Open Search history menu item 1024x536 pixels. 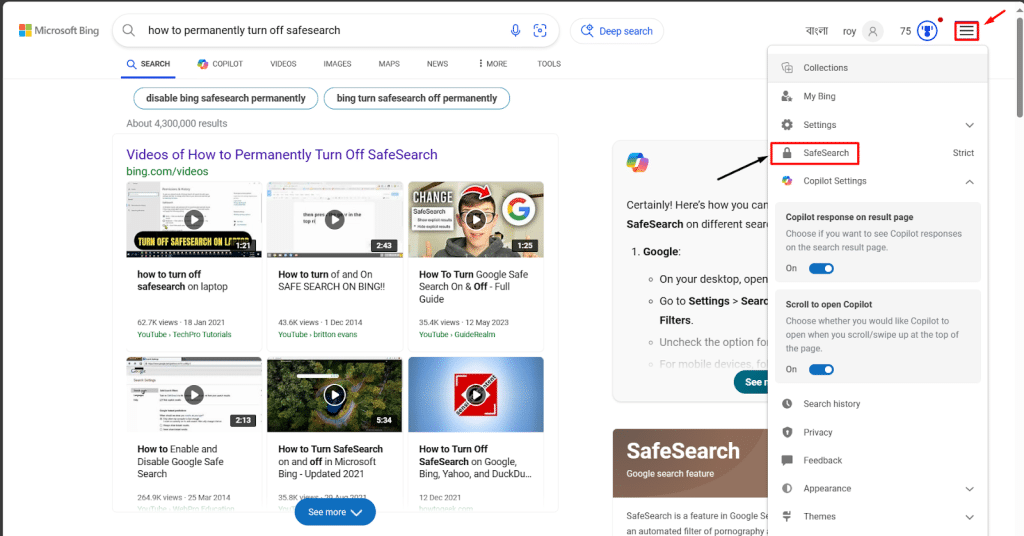[878, 404]
